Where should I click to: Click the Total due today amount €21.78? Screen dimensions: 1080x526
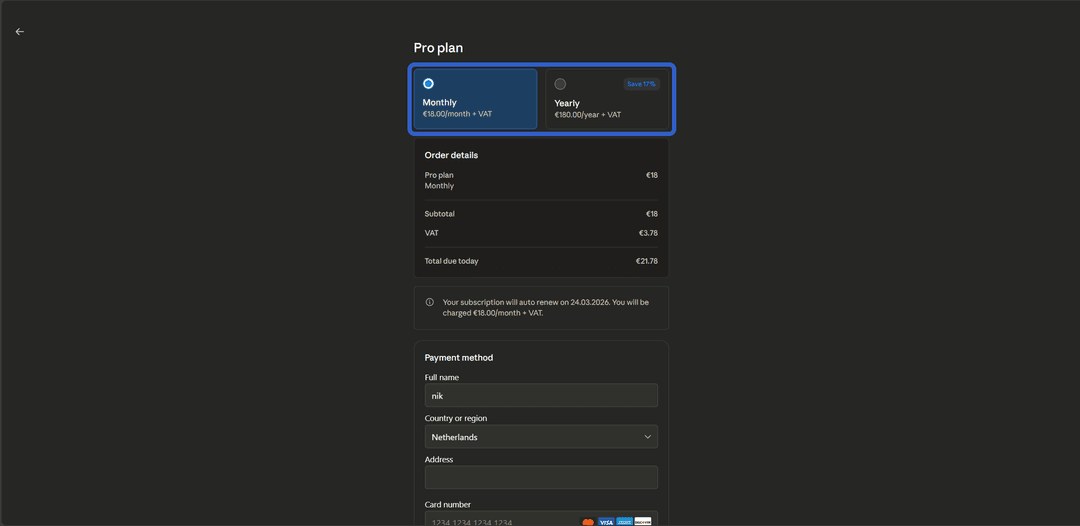pos(647,261)
